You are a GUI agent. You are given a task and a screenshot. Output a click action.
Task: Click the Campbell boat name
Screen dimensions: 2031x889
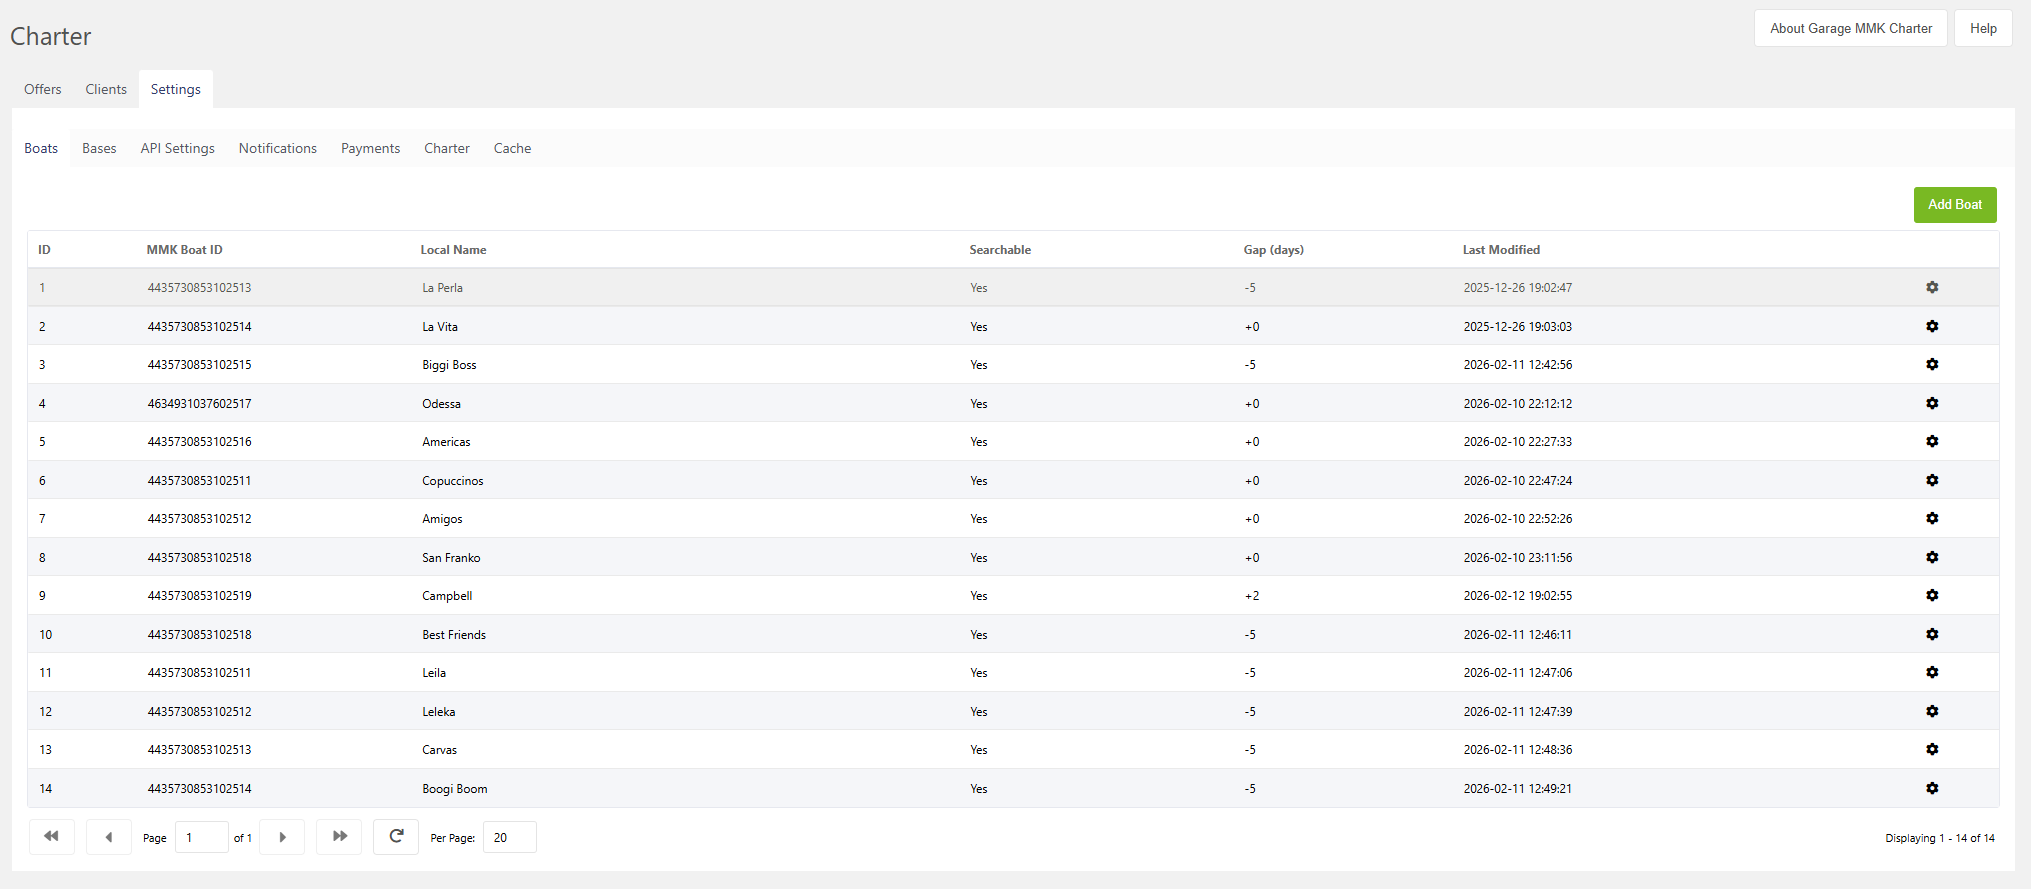447,596
